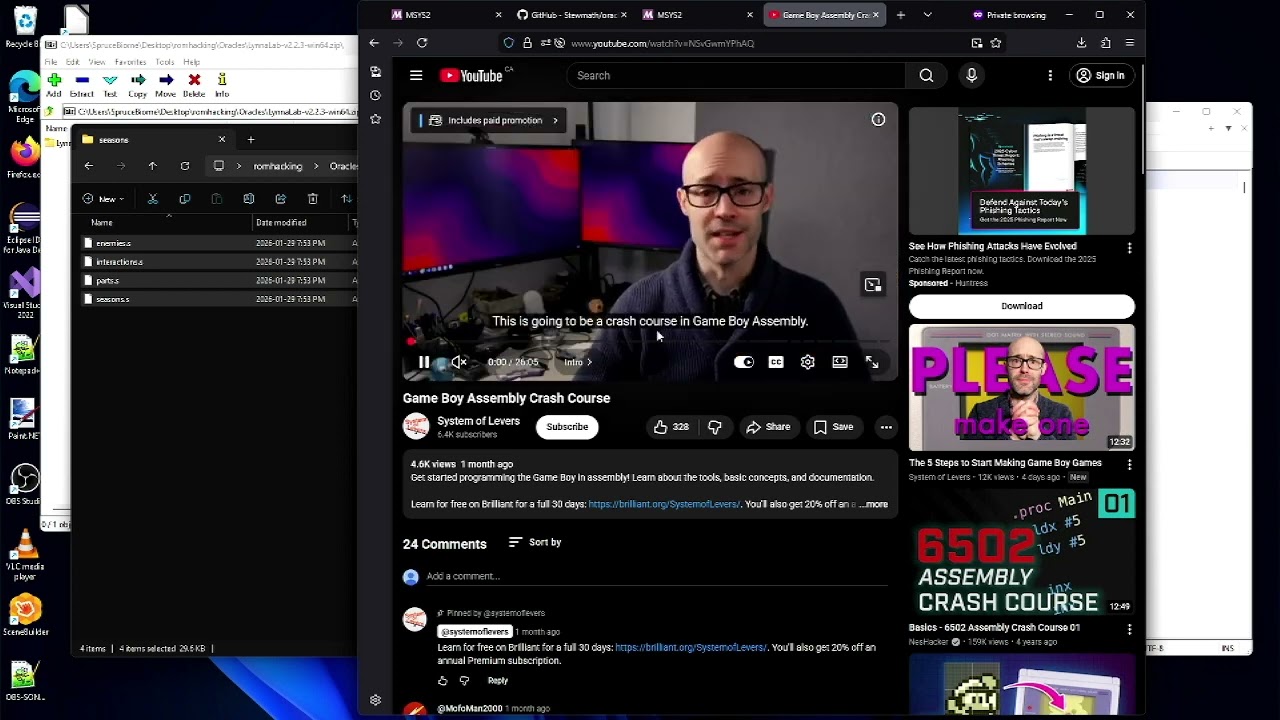The image size is (1280, 720).
Task: Bookmark this page with the star icon
Action: pyautogui.click(x=996, y=43)
